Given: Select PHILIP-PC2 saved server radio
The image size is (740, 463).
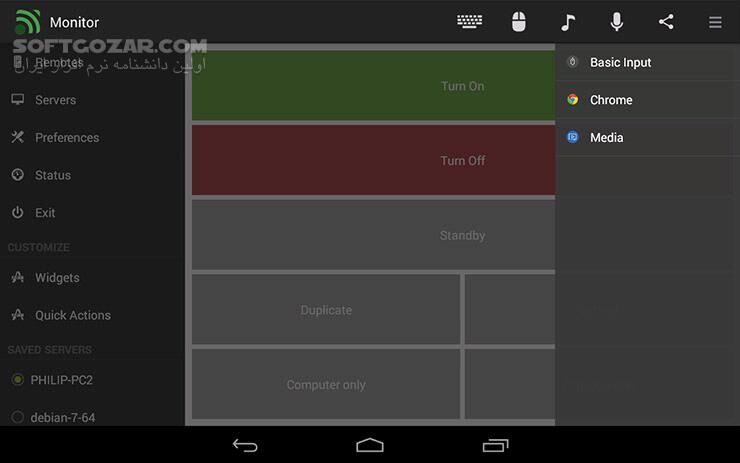Looking at the screenshot, I should tap(18, 379).
